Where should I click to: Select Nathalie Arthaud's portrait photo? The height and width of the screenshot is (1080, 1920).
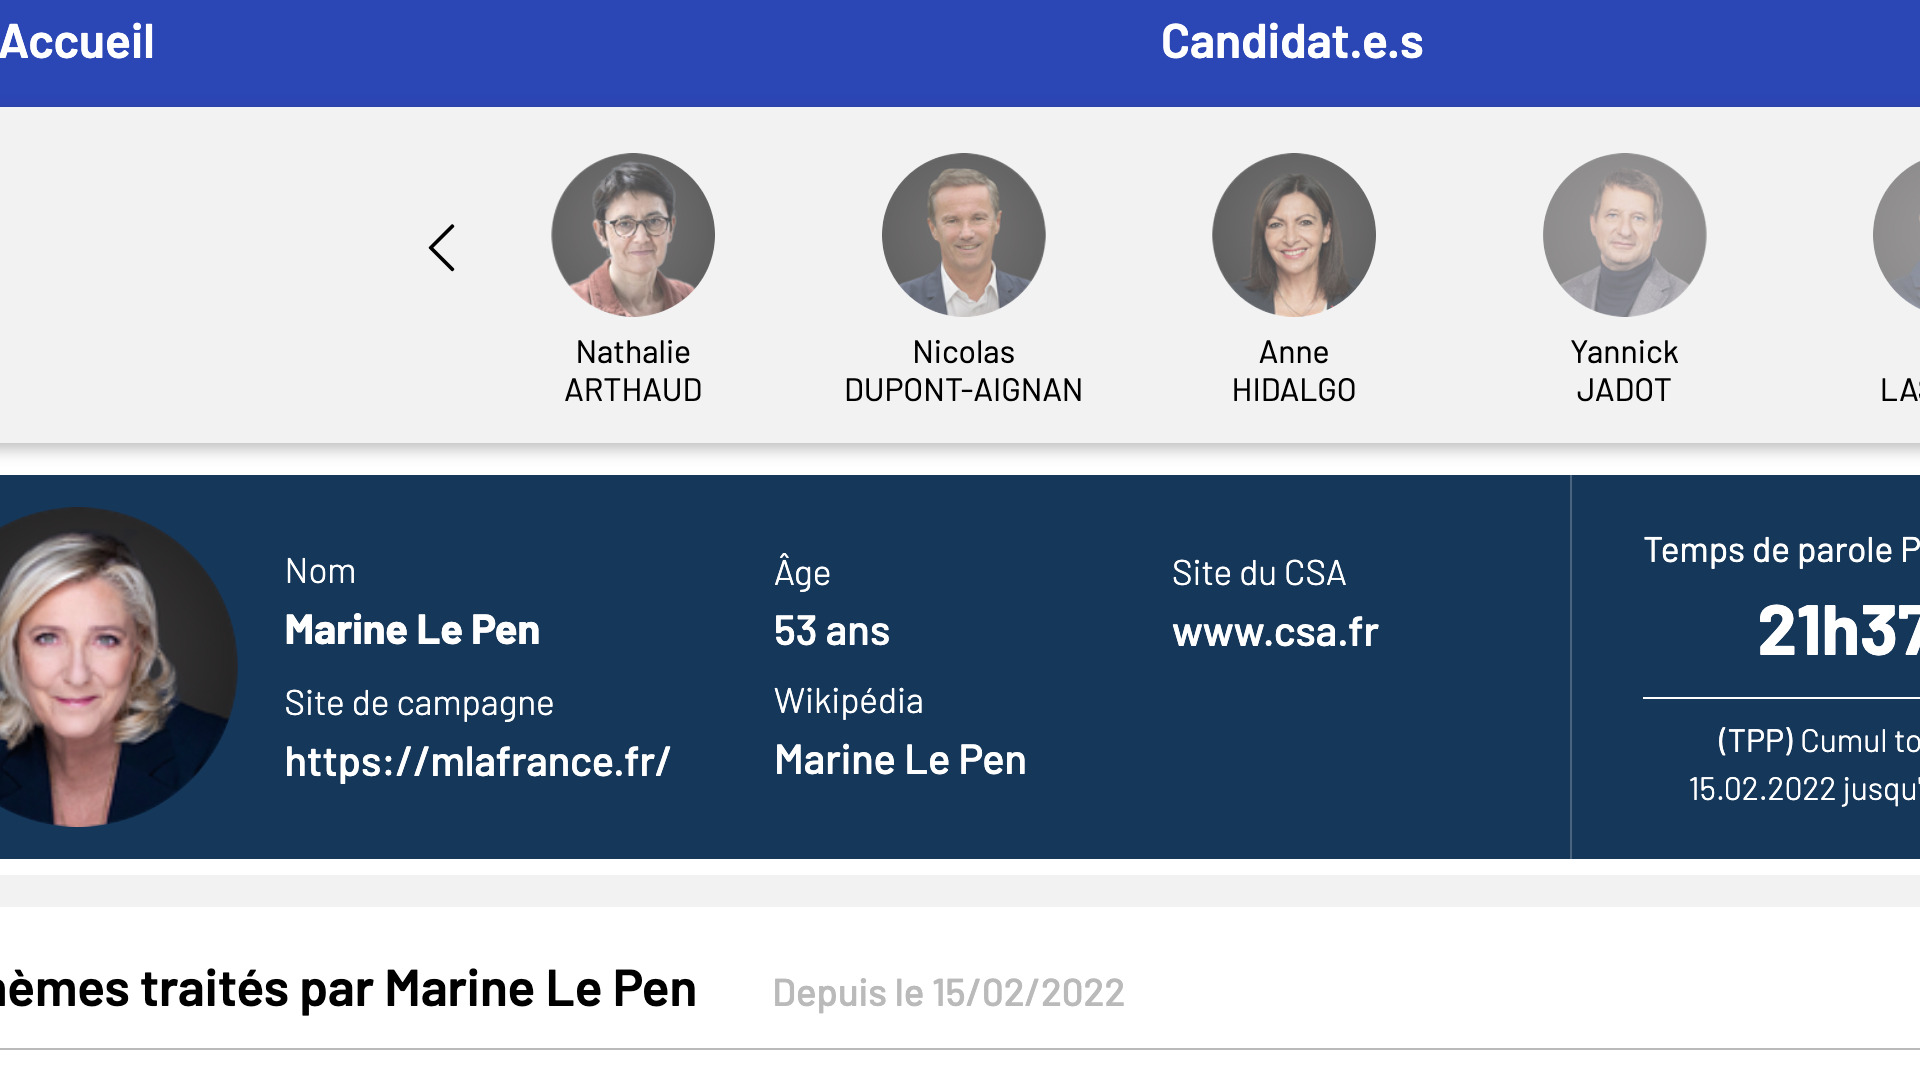(633, 235)
